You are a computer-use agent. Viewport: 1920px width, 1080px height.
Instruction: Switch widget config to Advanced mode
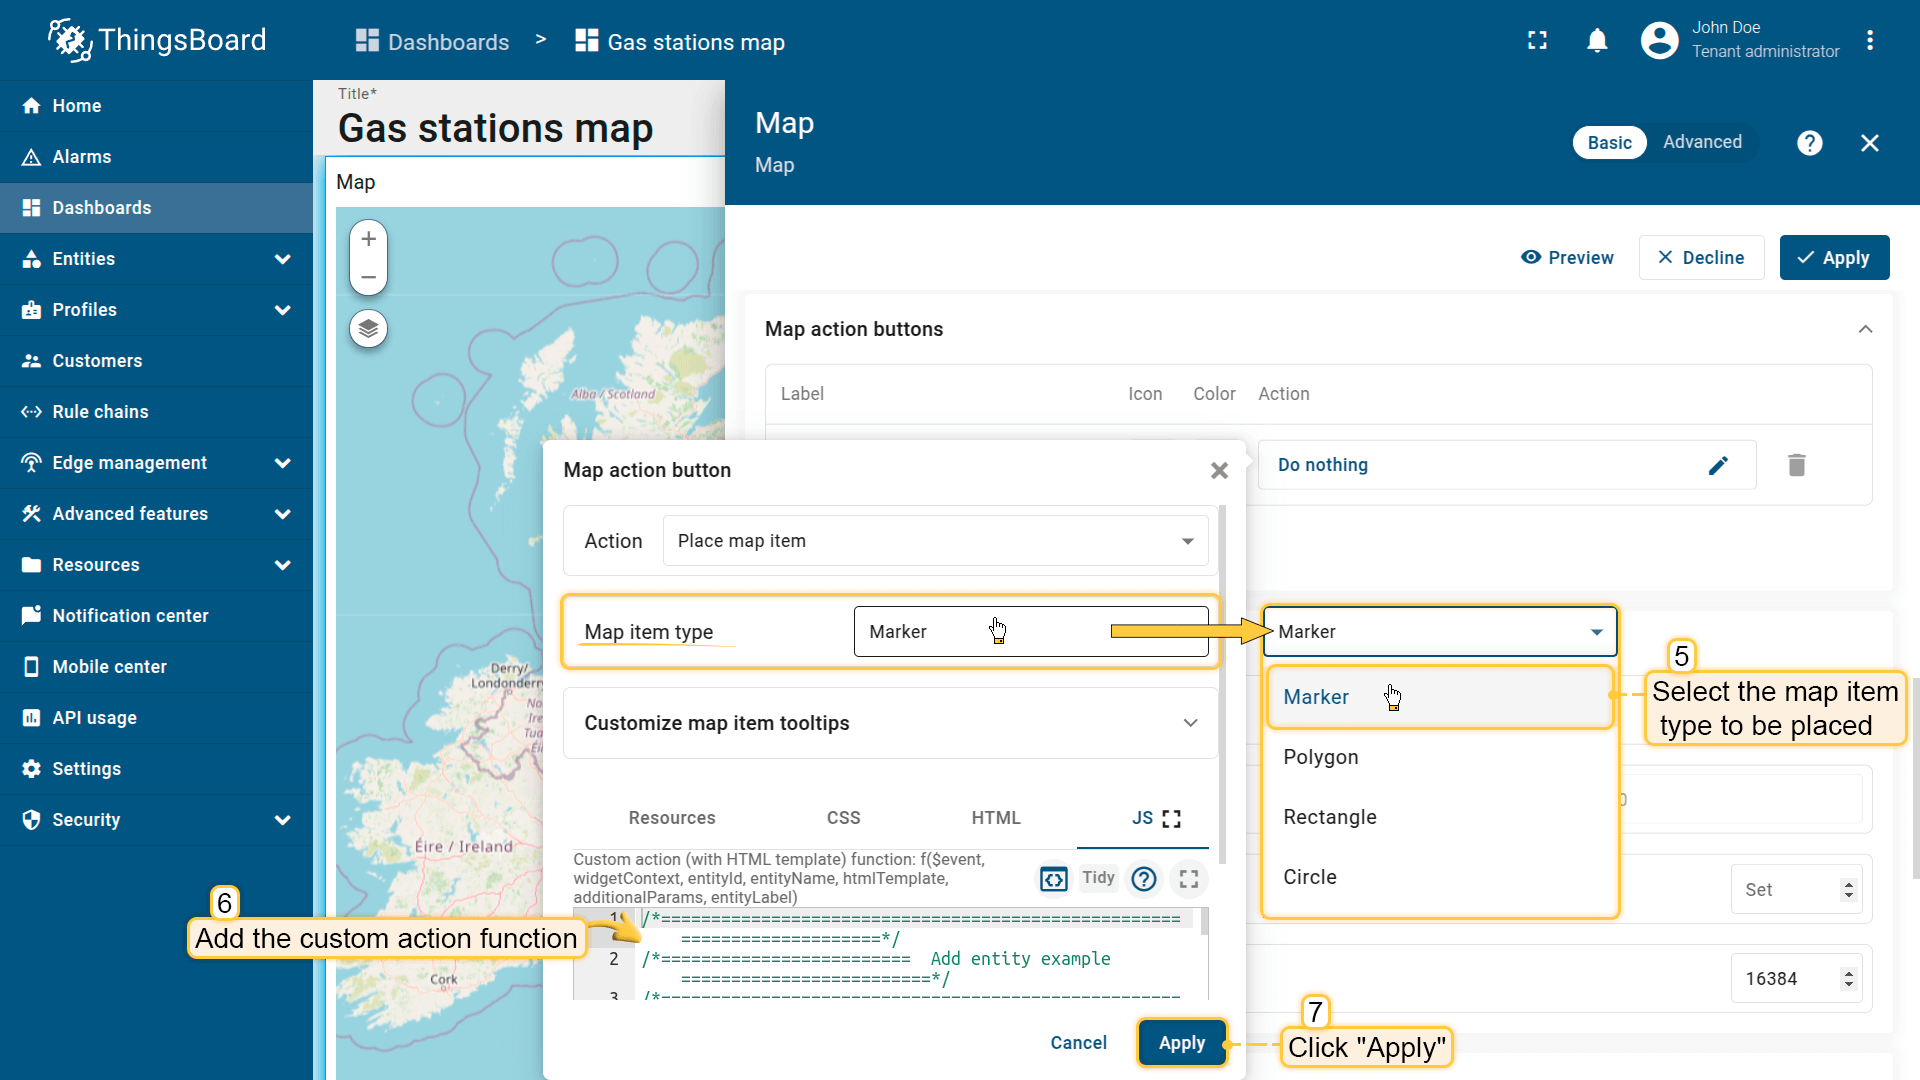1702,143
